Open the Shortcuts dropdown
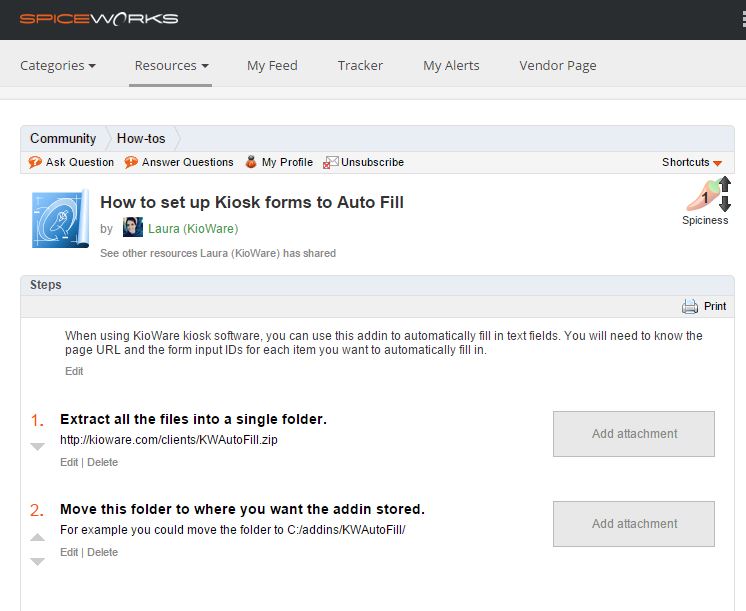 tap(692, 162)
